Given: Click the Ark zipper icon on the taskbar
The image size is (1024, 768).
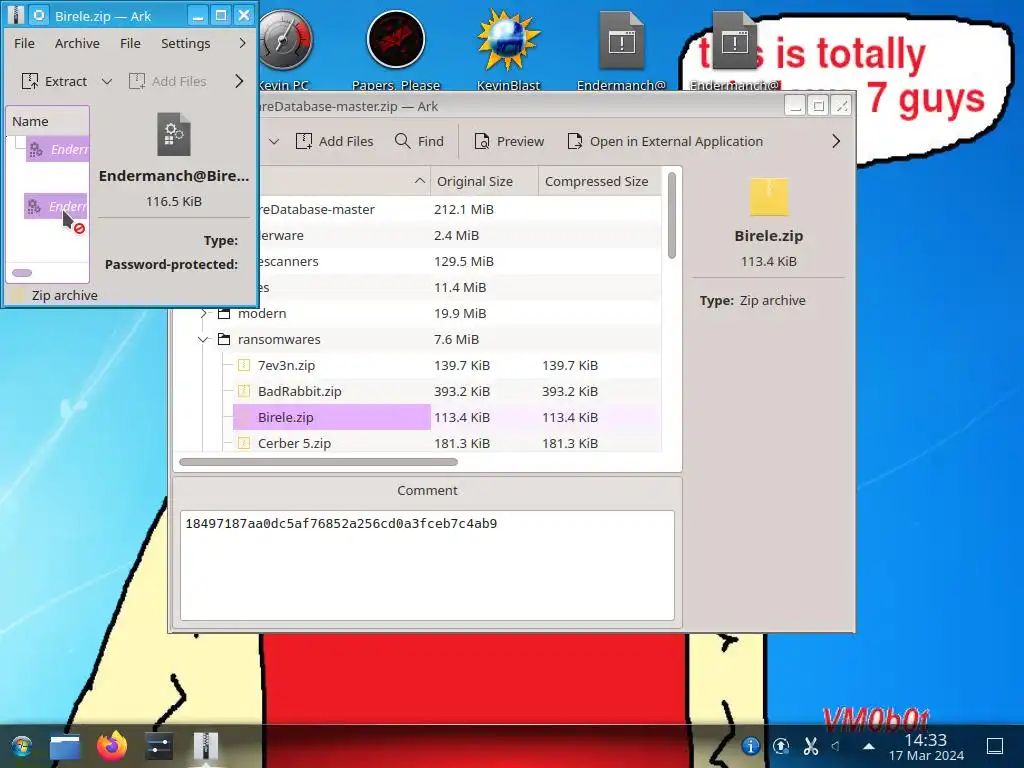Looking at the screenshot, I should point(206,746).
